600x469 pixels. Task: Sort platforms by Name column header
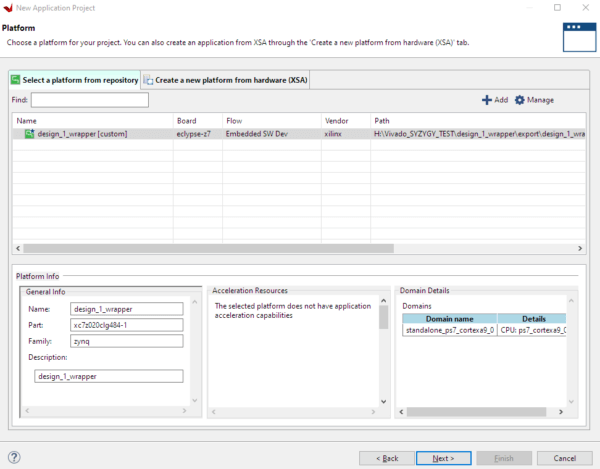click(x=27, y=121)
